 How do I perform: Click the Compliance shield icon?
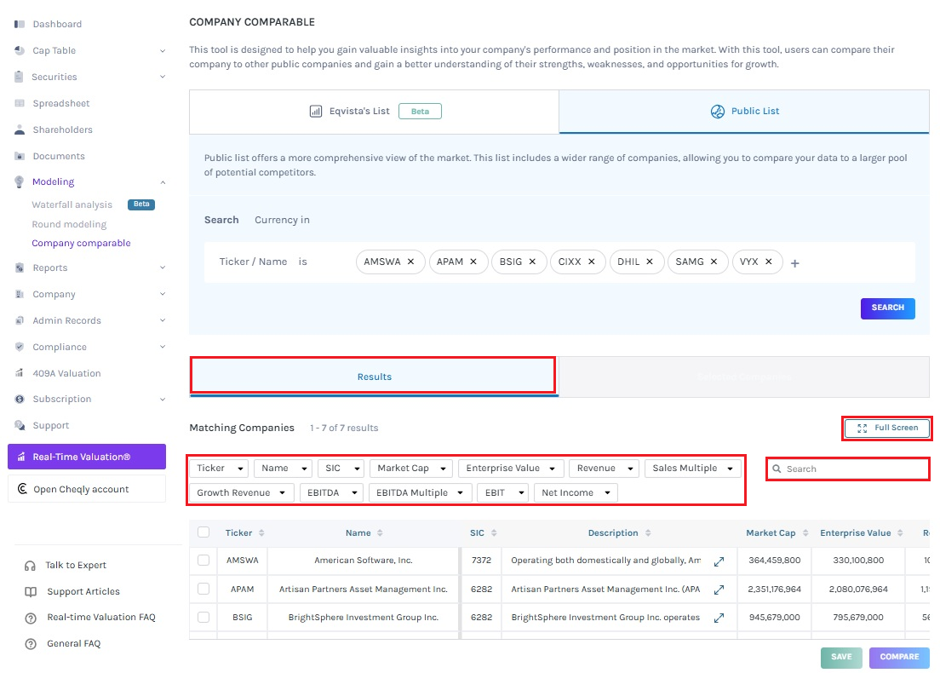point(20,347)
